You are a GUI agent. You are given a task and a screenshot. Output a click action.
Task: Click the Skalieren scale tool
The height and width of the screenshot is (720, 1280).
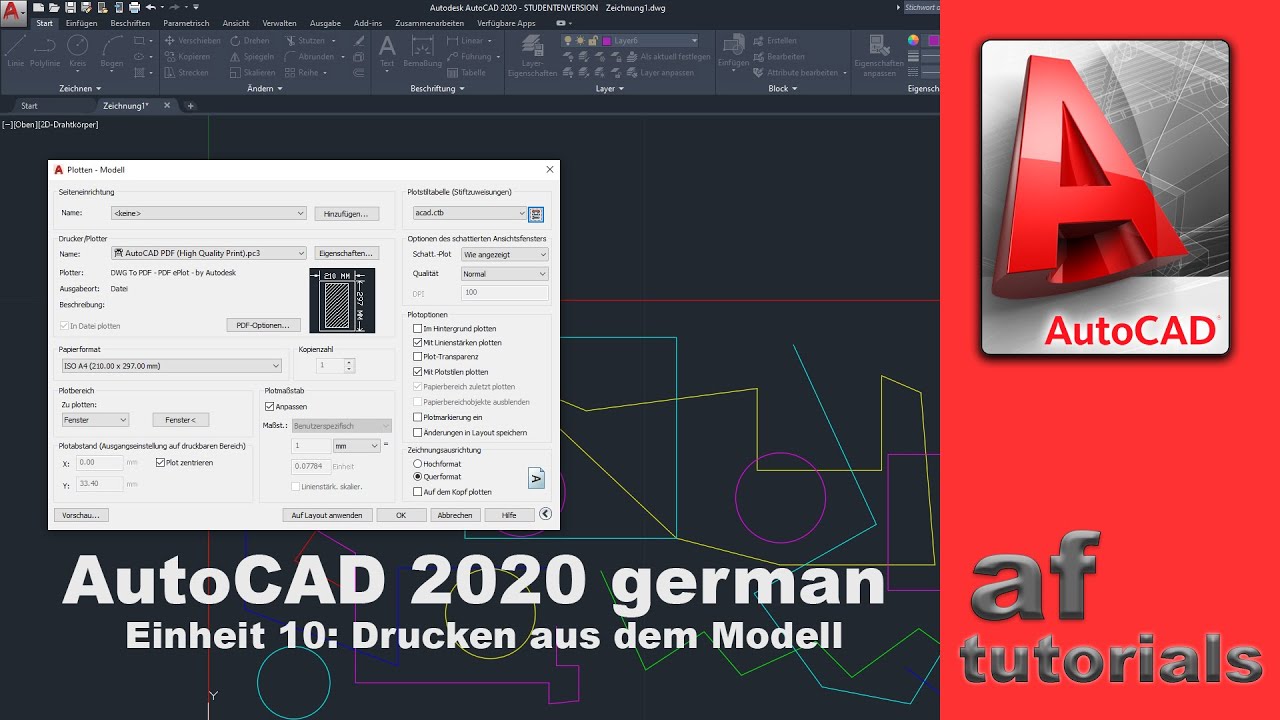click(253, 72)
